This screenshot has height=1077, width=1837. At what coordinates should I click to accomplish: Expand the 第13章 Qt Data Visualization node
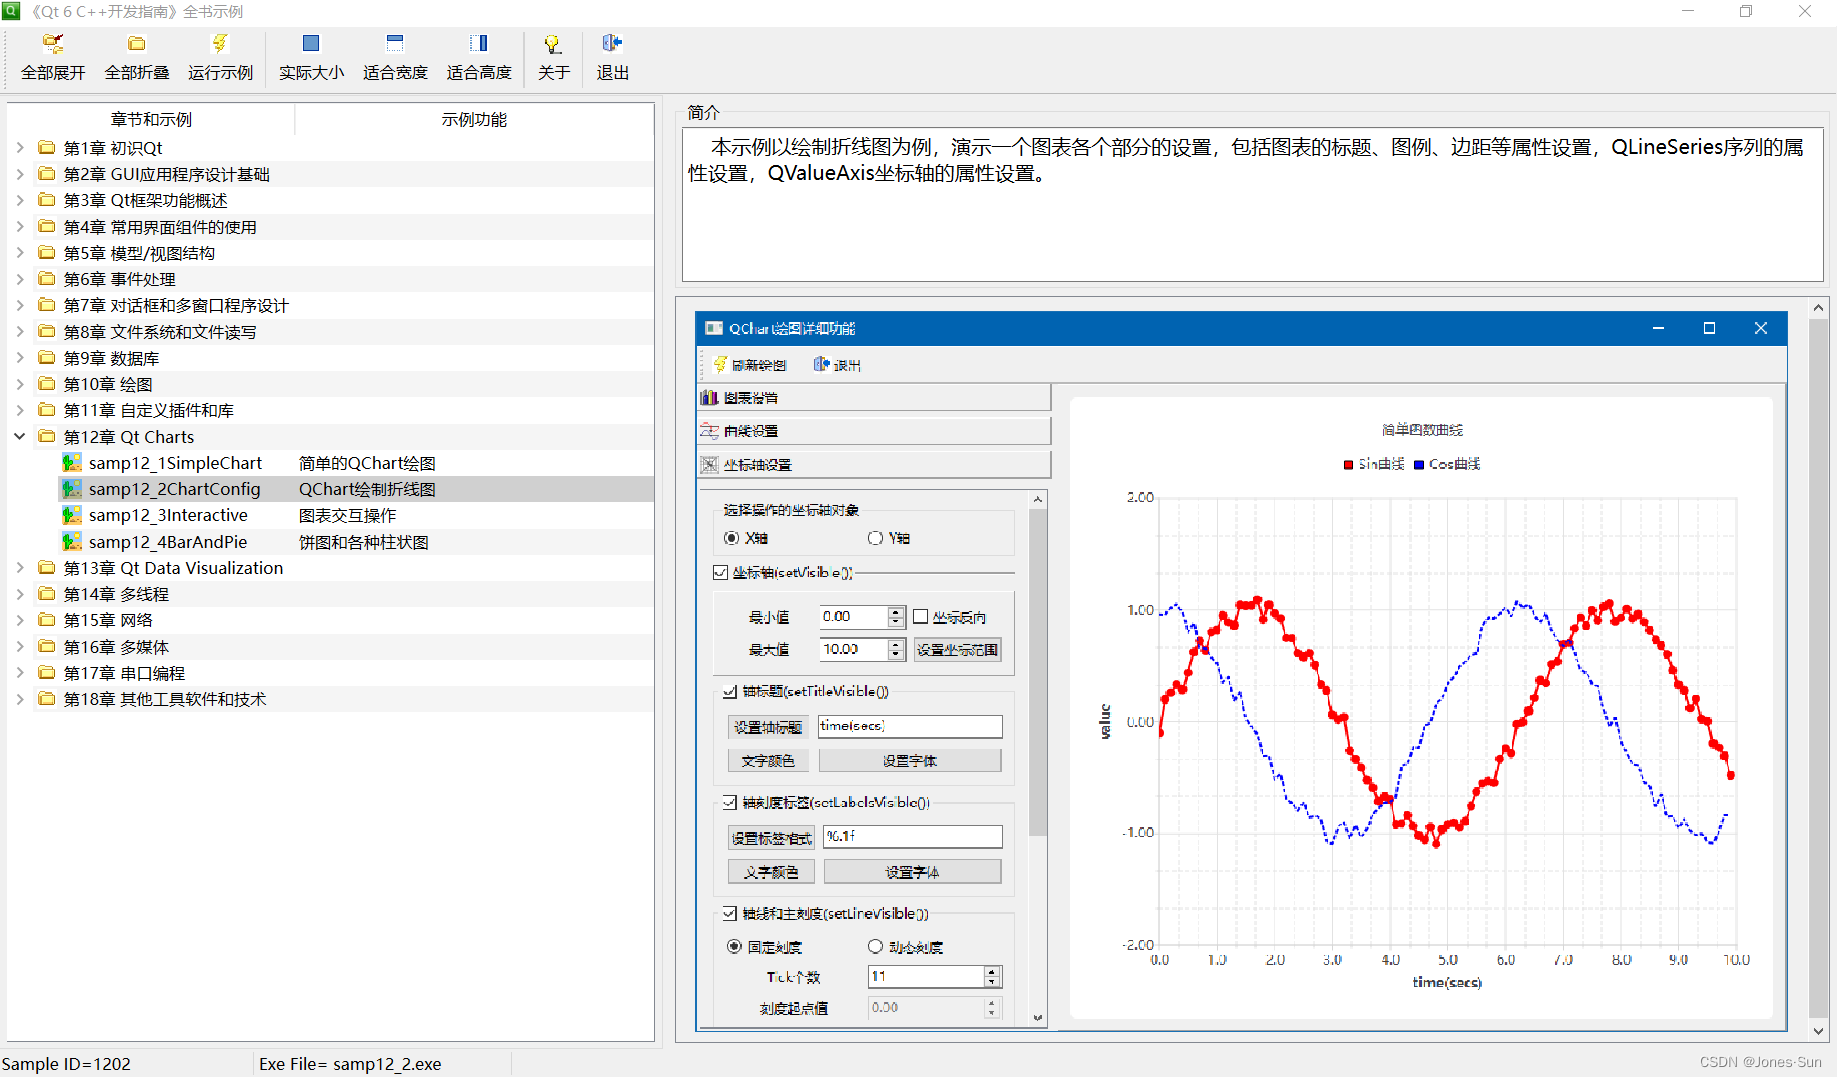(20, 567)
